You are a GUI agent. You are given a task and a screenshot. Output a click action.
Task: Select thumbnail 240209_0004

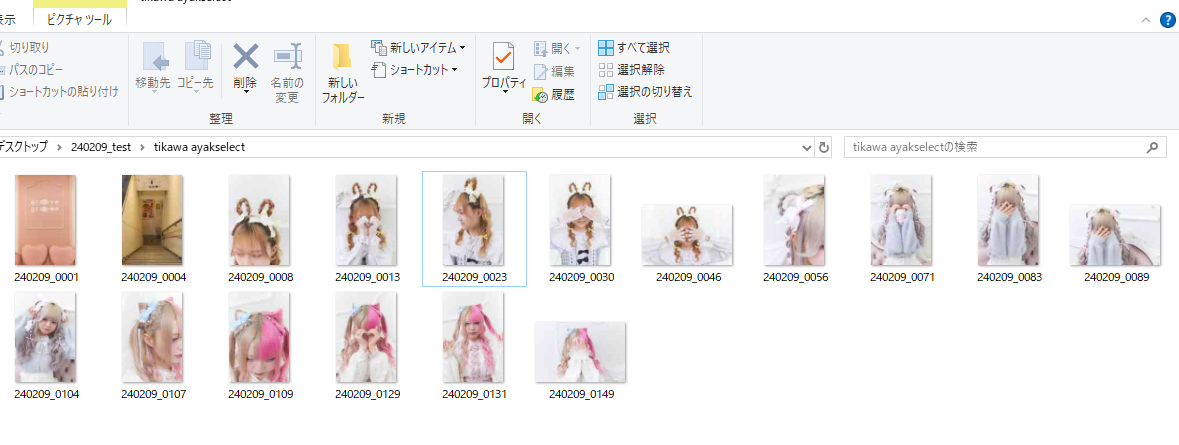pyautogui.click(x=153, y=220)
